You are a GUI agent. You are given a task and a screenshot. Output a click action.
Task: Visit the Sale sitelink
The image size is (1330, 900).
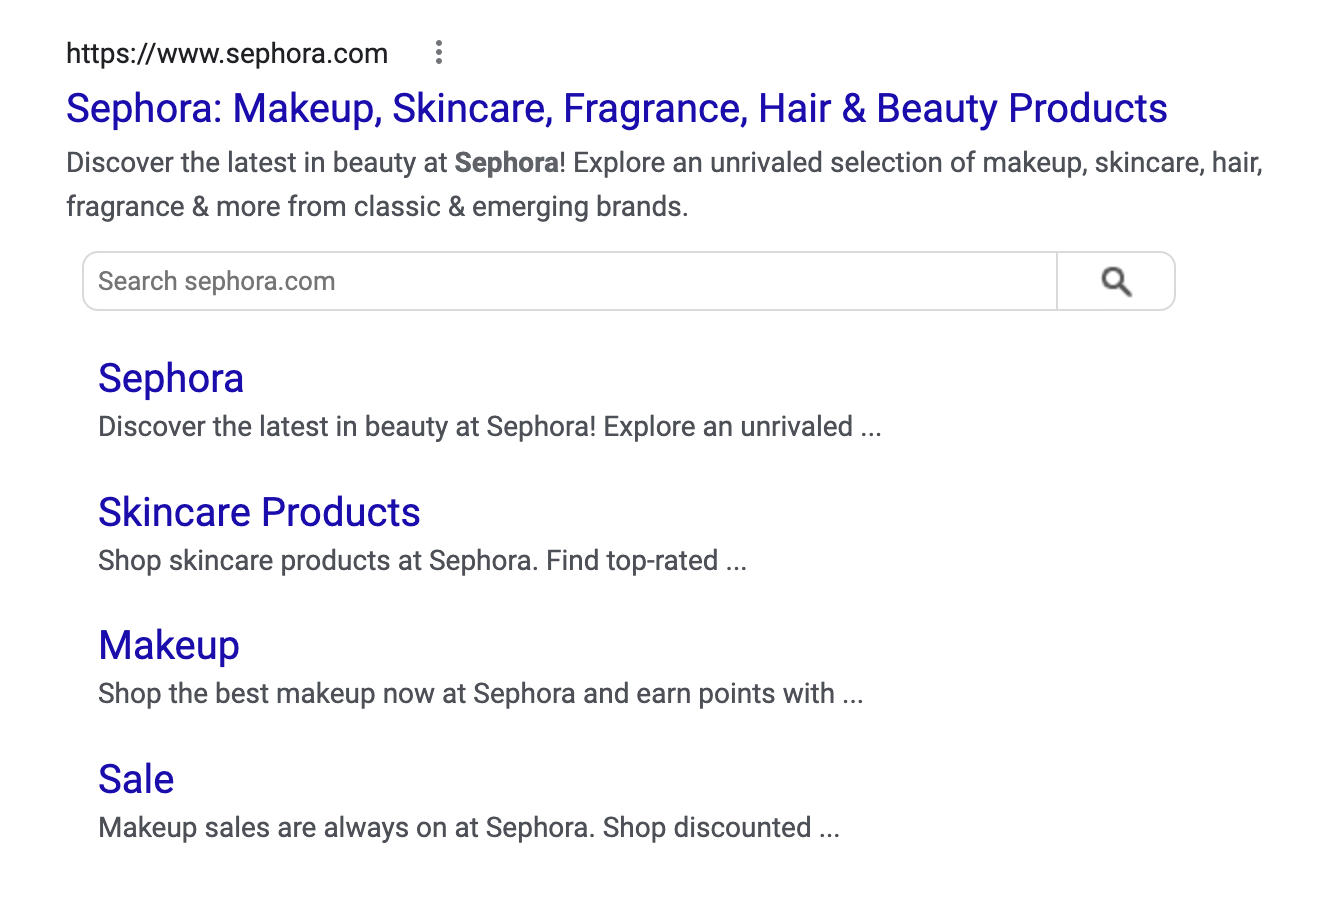click(136, 779)
